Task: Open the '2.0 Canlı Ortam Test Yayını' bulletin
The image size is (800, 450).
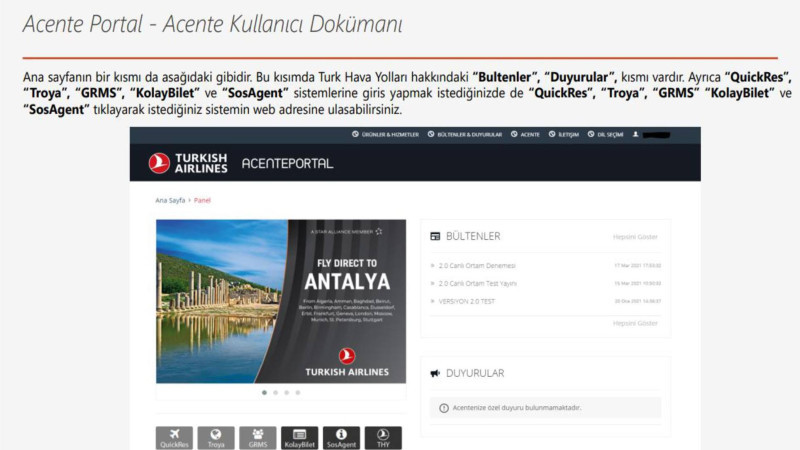Action: pos(478,284)
